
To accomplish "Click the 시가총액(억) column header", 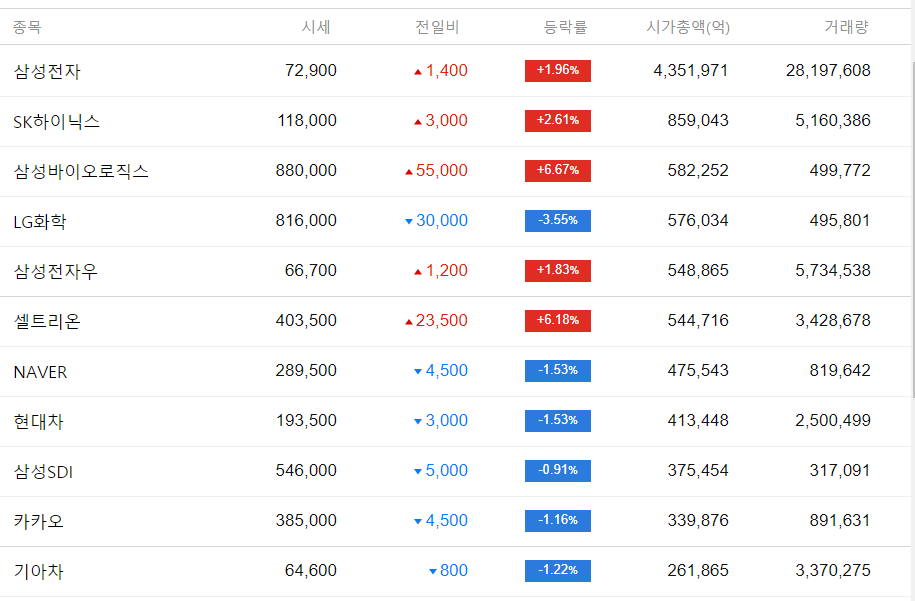I will click(x=688, y=27).
